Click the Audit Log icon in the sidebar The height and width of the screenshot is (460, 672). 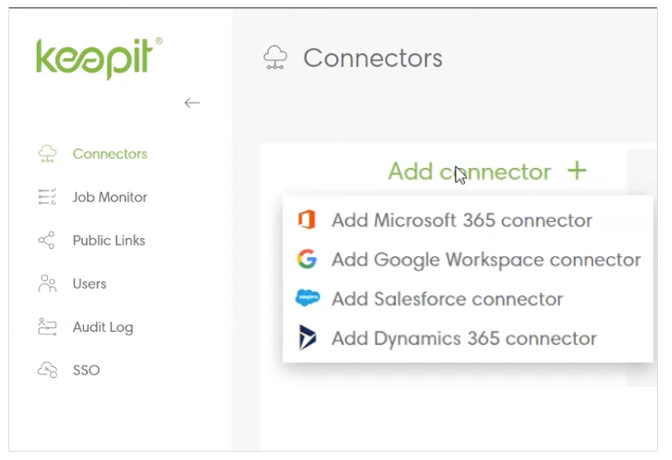tap(47, 327)
